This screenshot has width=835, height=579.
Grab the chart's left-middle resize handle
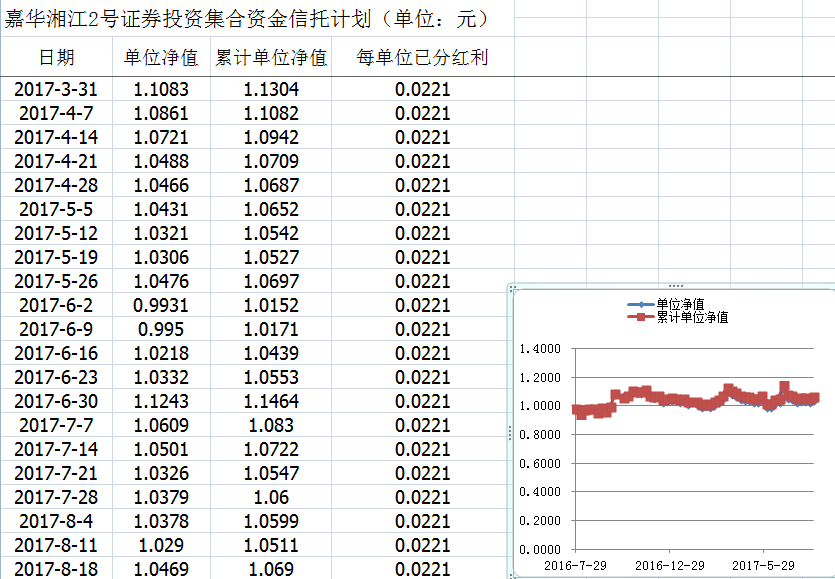click(x=511, y=432)
